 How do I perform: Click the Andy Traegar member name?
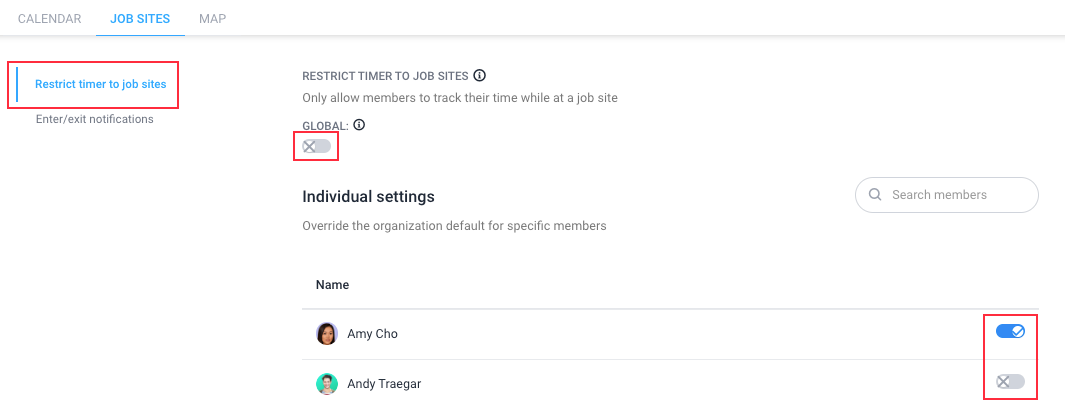point(384,384)
